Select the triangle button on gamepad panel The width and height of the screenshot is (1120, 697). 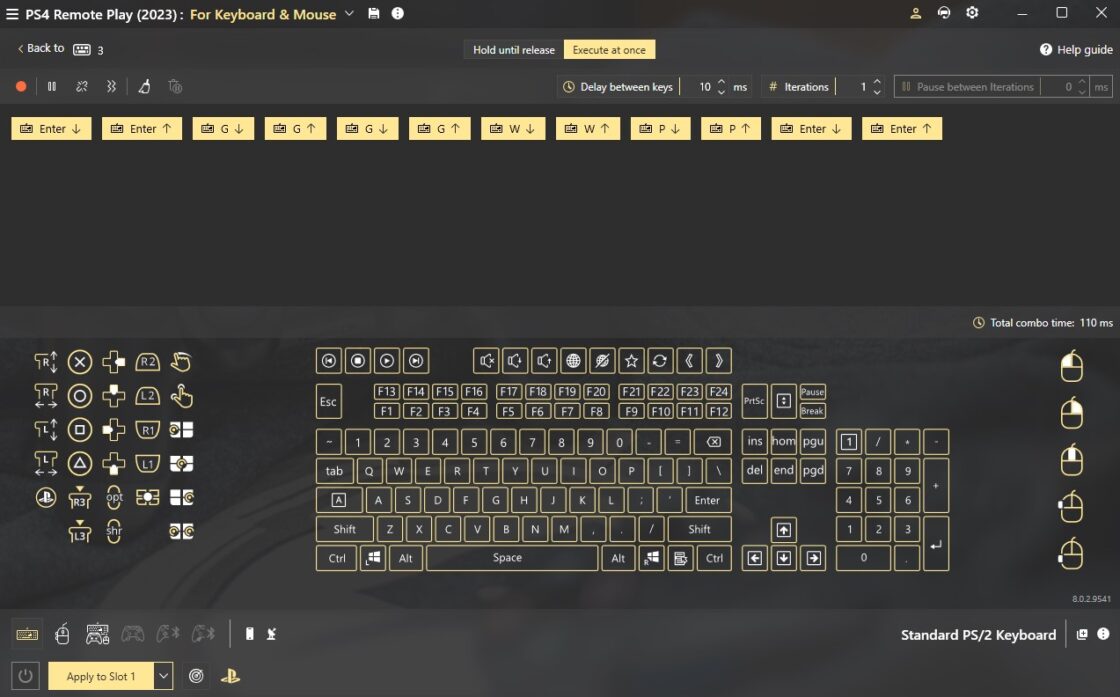tap(80, 463)
